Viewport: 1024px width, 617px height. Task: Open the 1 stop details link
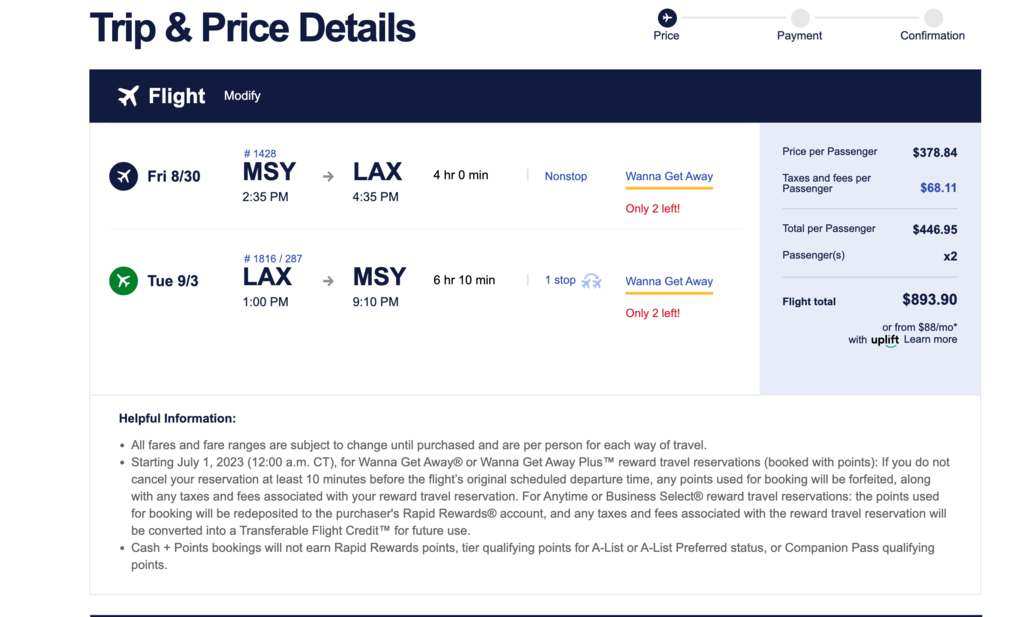tap(560, 280)
